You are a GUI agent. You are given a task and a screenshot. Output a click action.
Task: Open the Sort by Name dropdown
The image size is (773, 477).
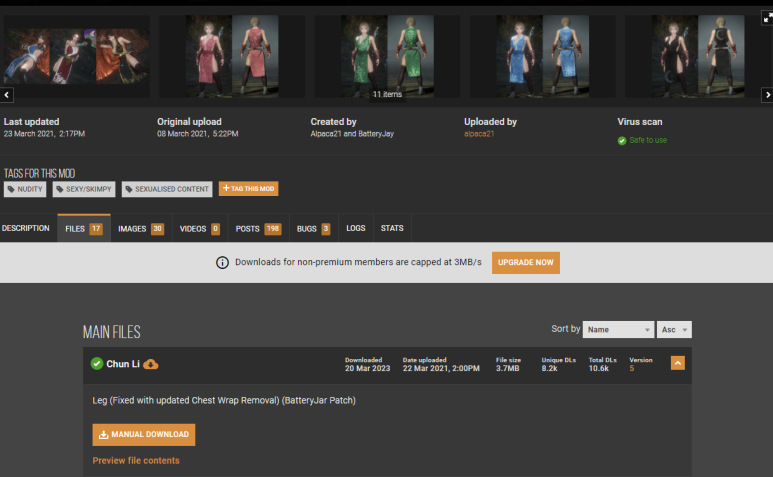618,330
